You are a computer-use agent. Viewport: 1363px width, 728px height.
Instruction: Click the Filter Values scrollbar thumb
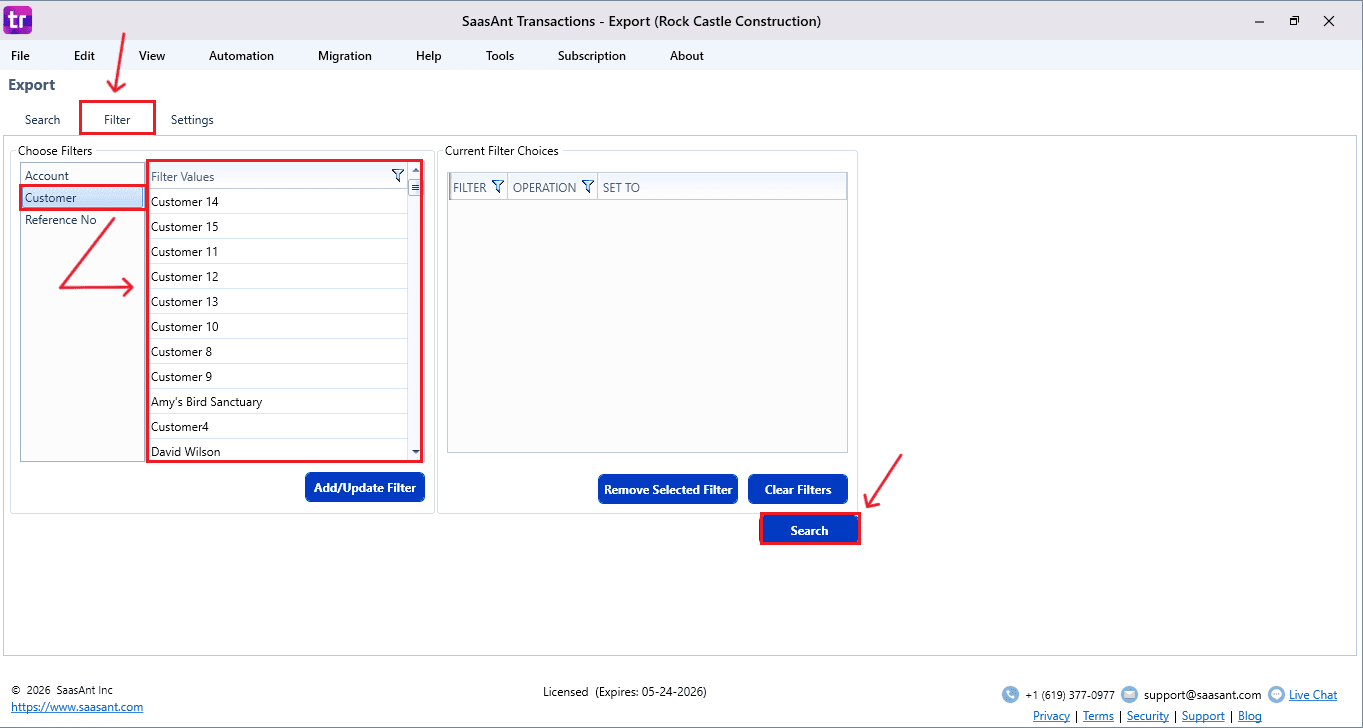[x=415, y=187]
